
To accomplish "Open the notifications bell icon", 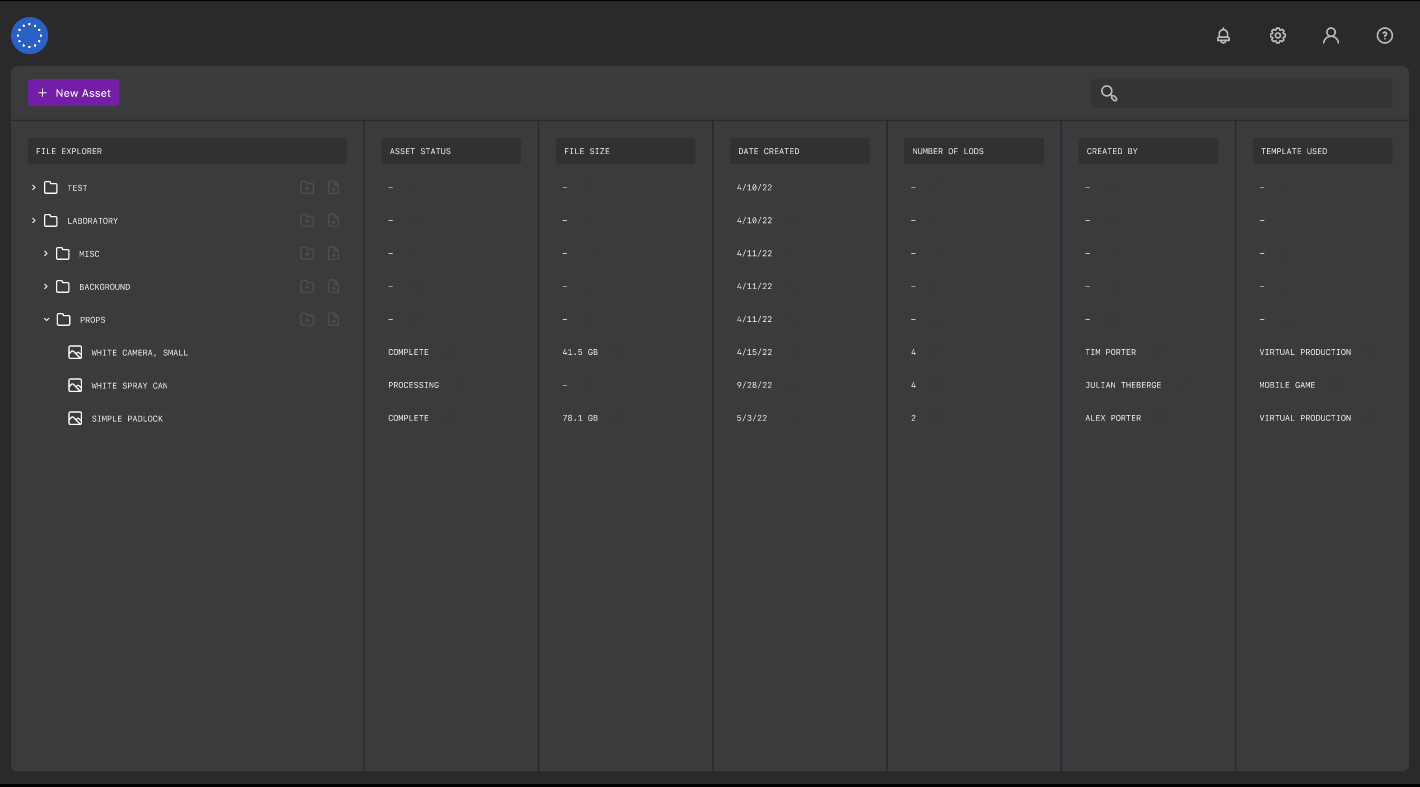I will click(x=1223, y=35).
